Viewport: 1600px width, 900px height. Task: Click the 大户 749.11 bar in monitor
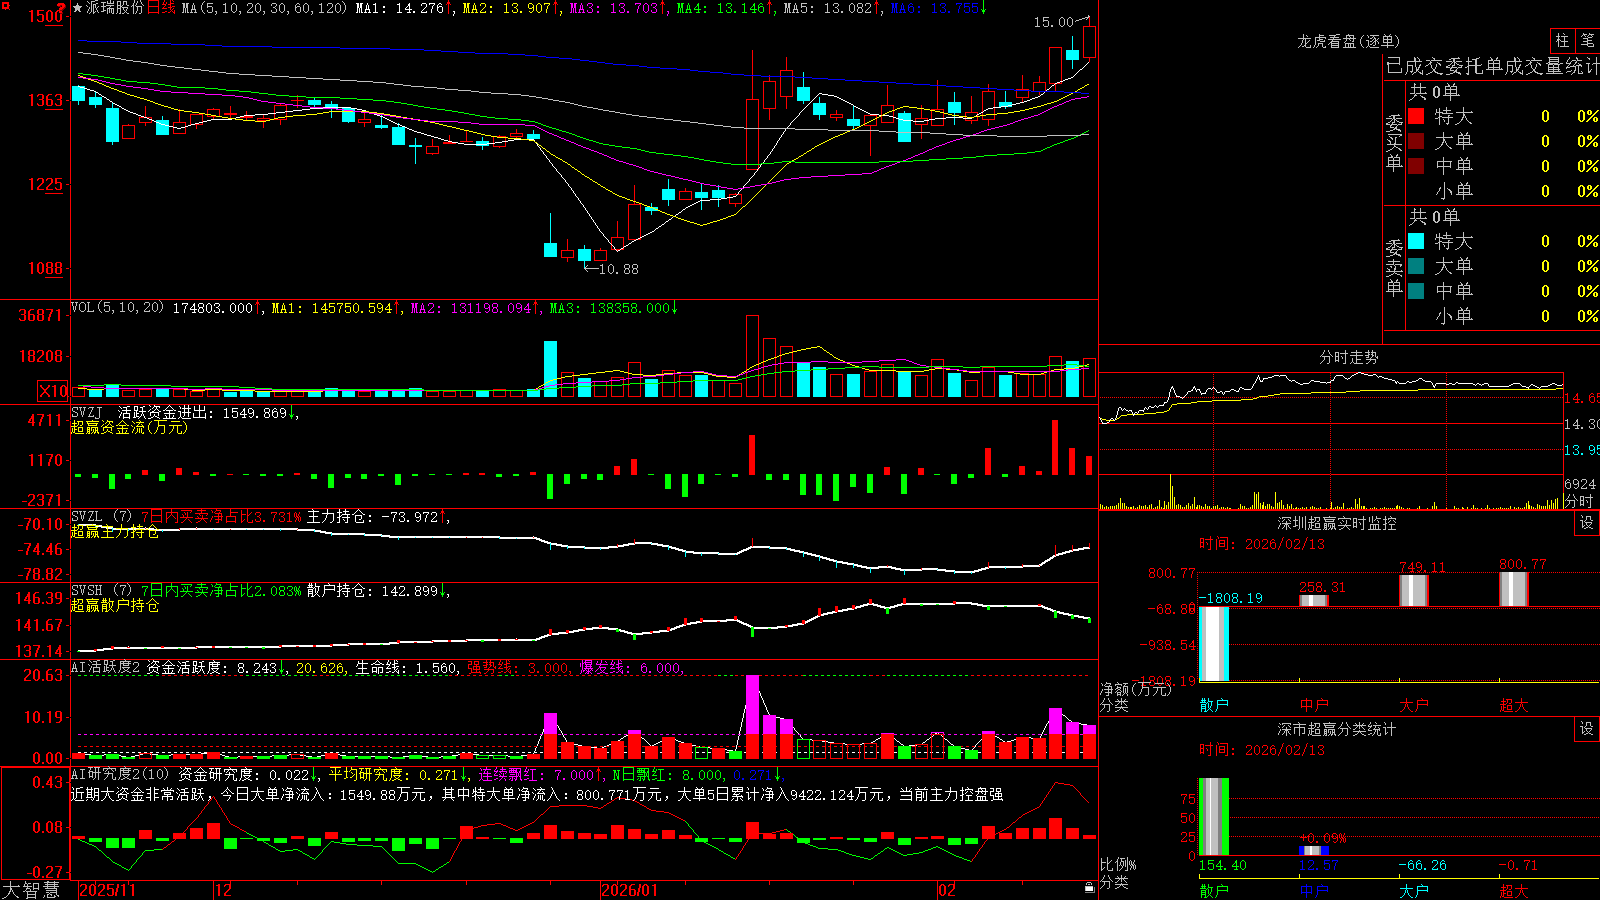pos(1414,590)
